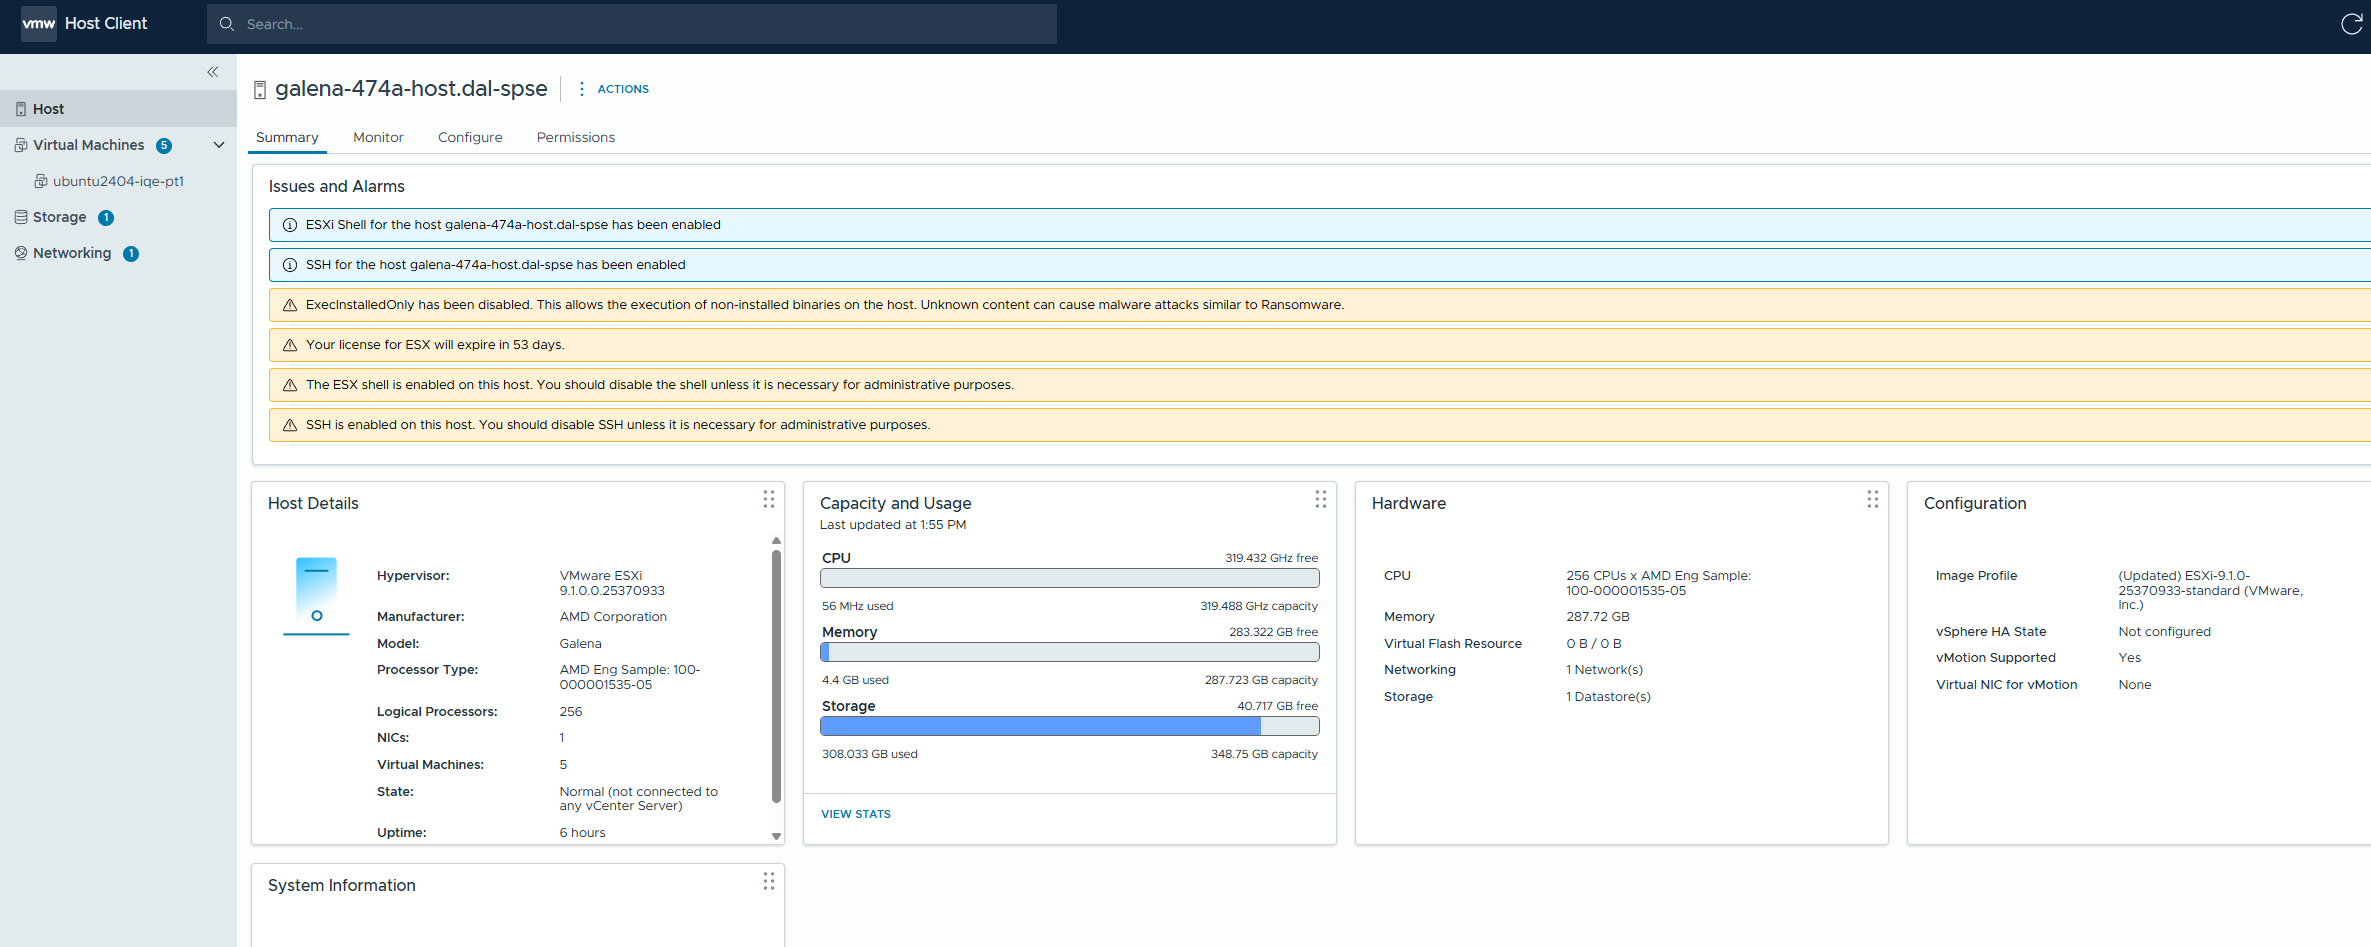Image resolution: width=2371 pixels, height=947 pixels.
Task: Click the Networking count badge
Action: click(x=131, y=254)
